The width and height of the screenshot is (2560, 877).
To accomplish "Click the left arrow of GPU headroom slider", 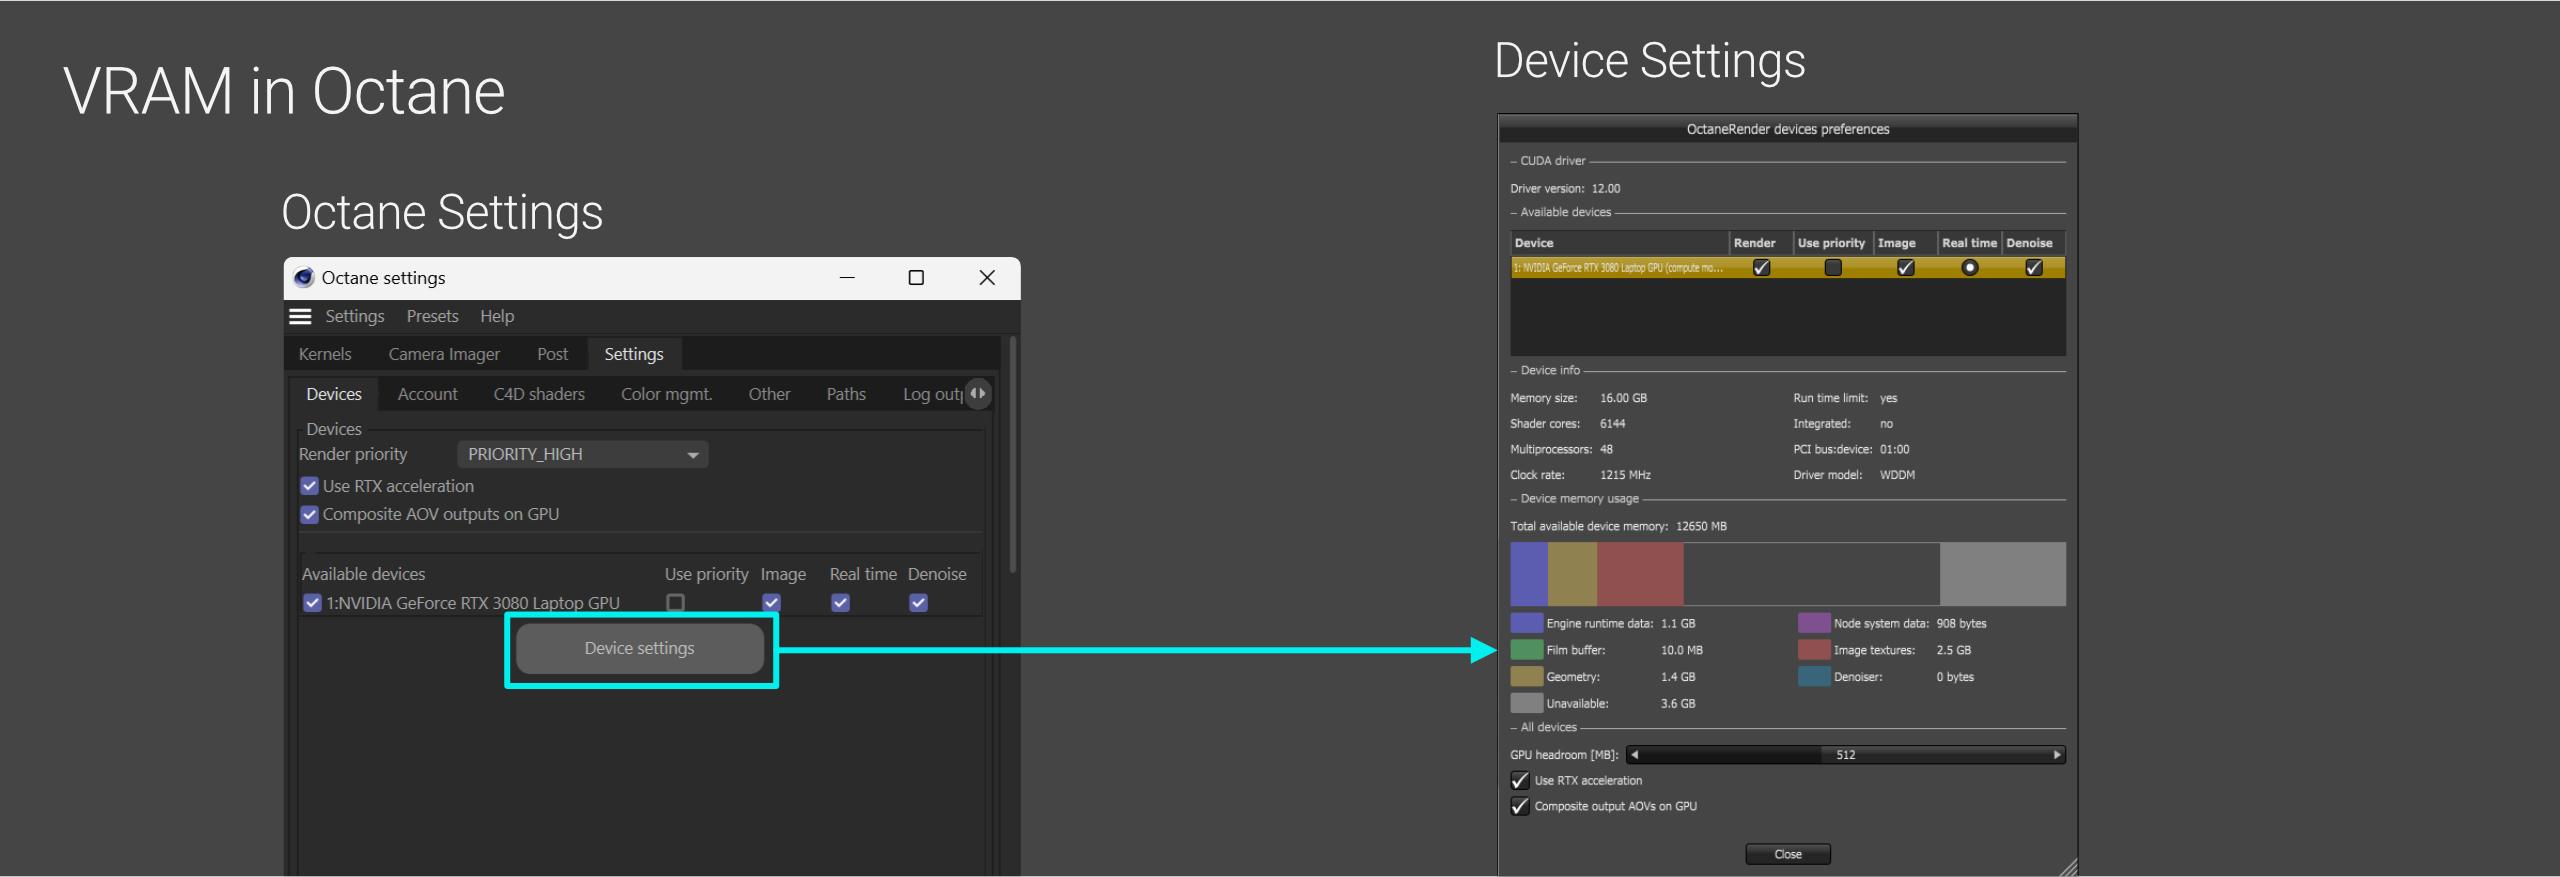I will coord(1634,755).
